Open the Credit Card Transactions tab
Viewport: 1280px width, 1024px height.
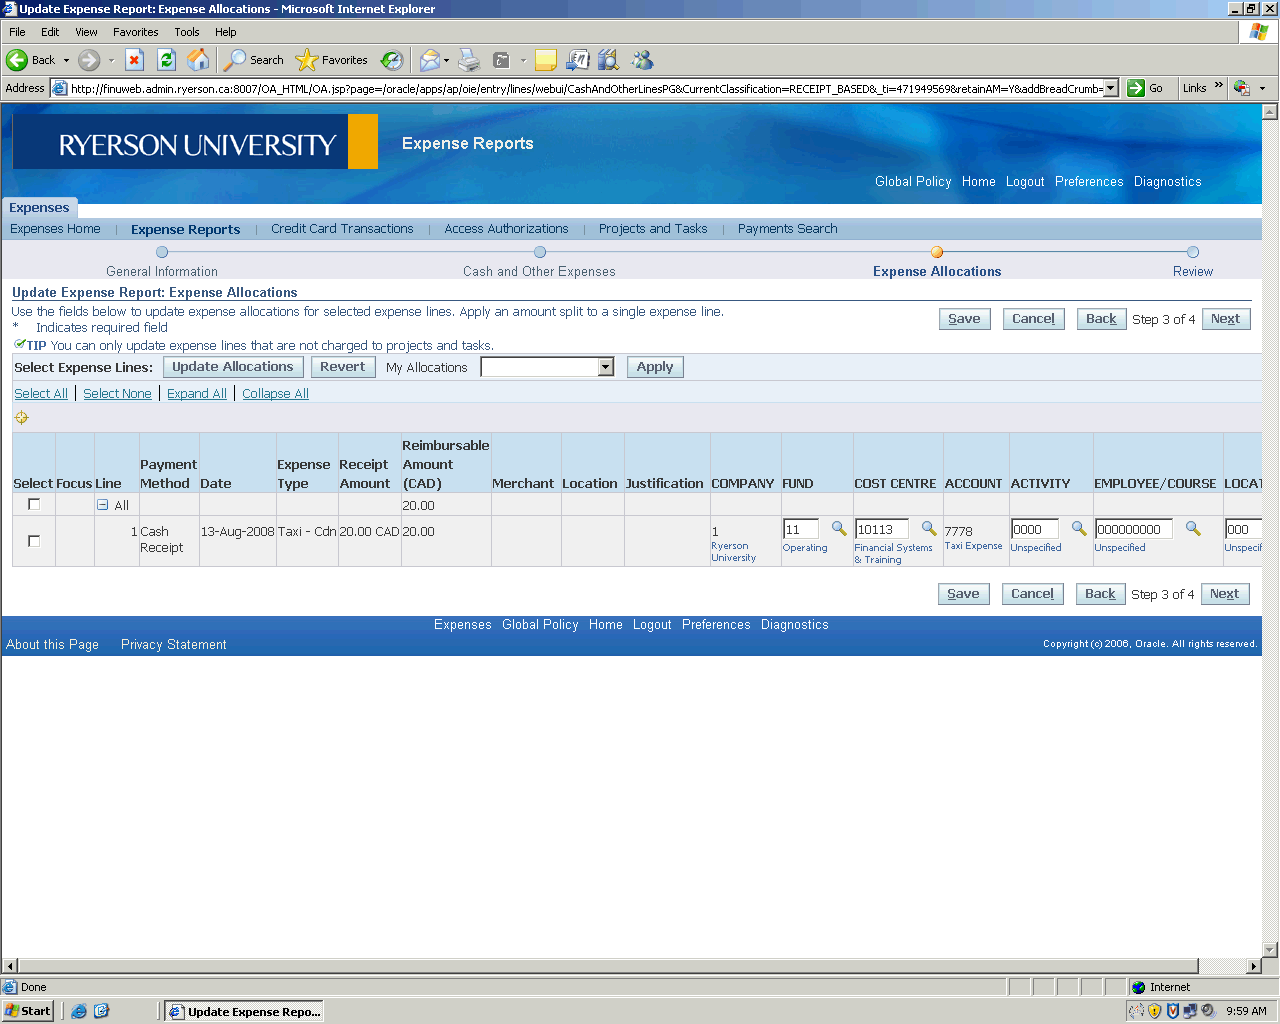[342, 229]
